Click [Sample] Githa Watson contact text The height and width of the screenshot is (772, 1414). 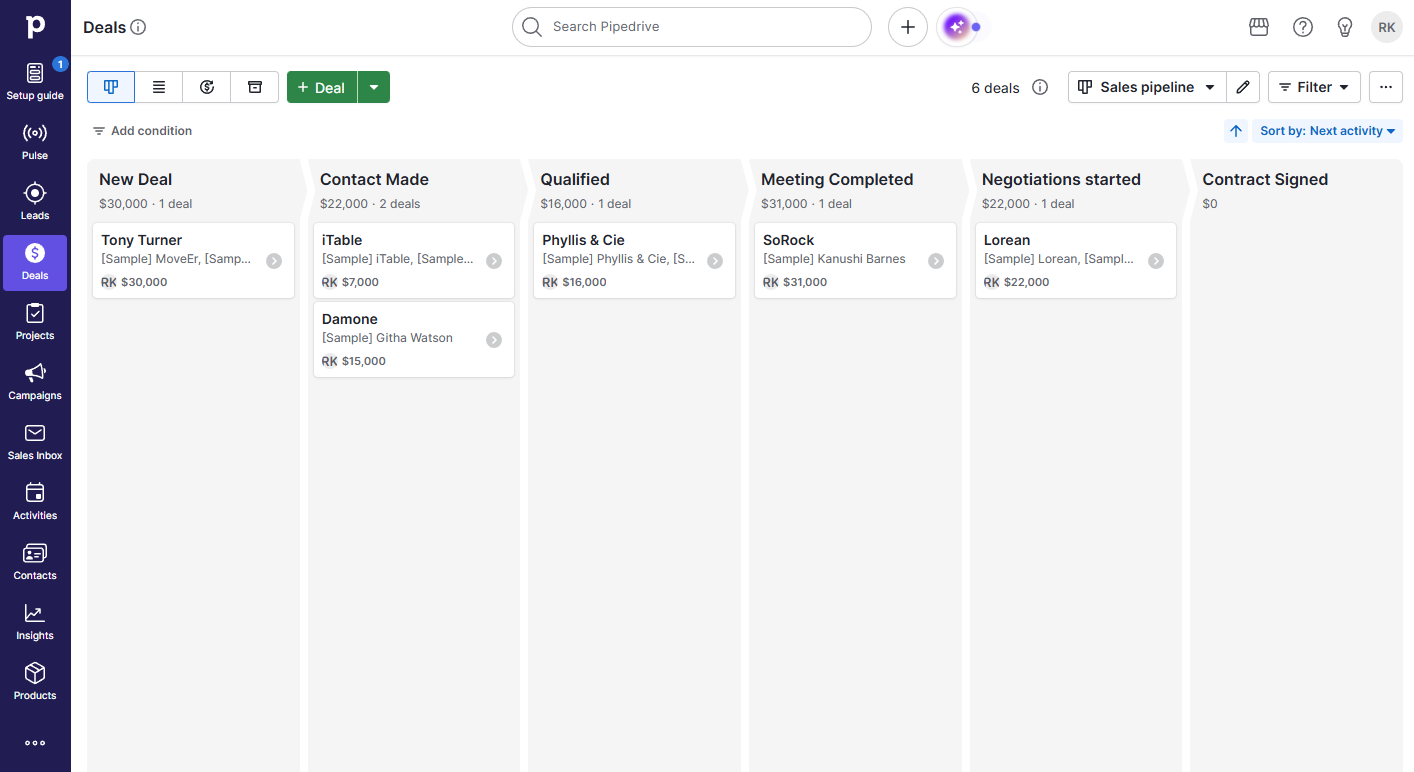coord(387,338)
